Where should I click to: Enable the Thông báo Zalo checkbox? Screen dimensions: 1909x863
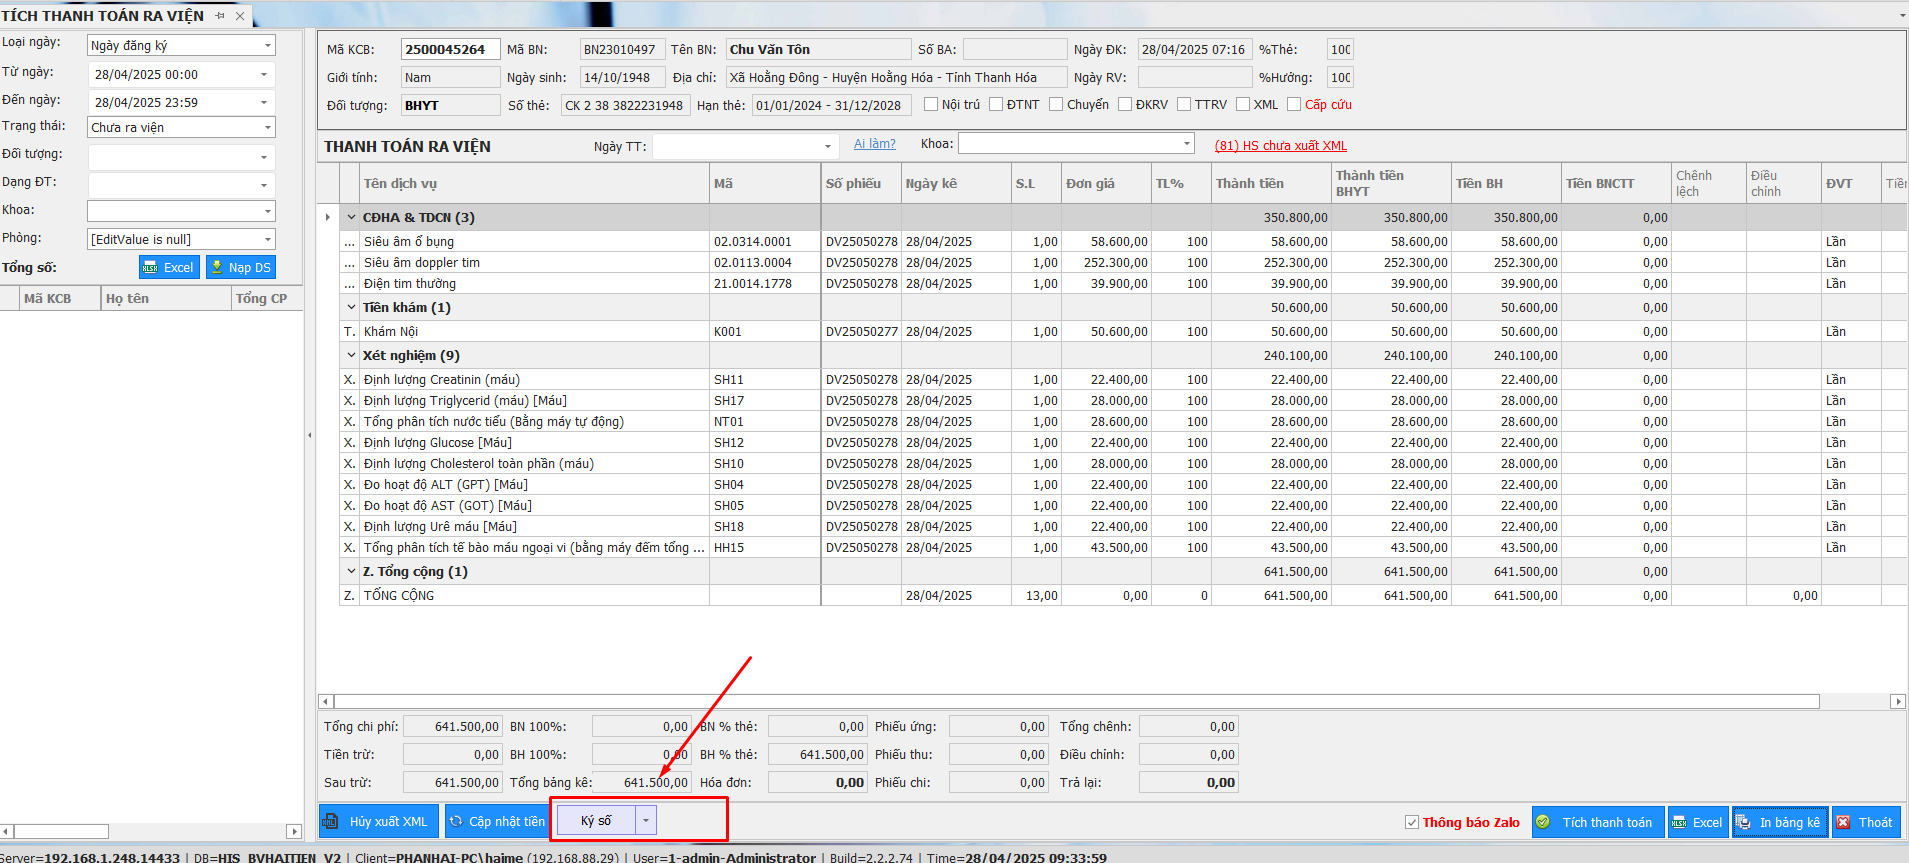point(1412,822)
